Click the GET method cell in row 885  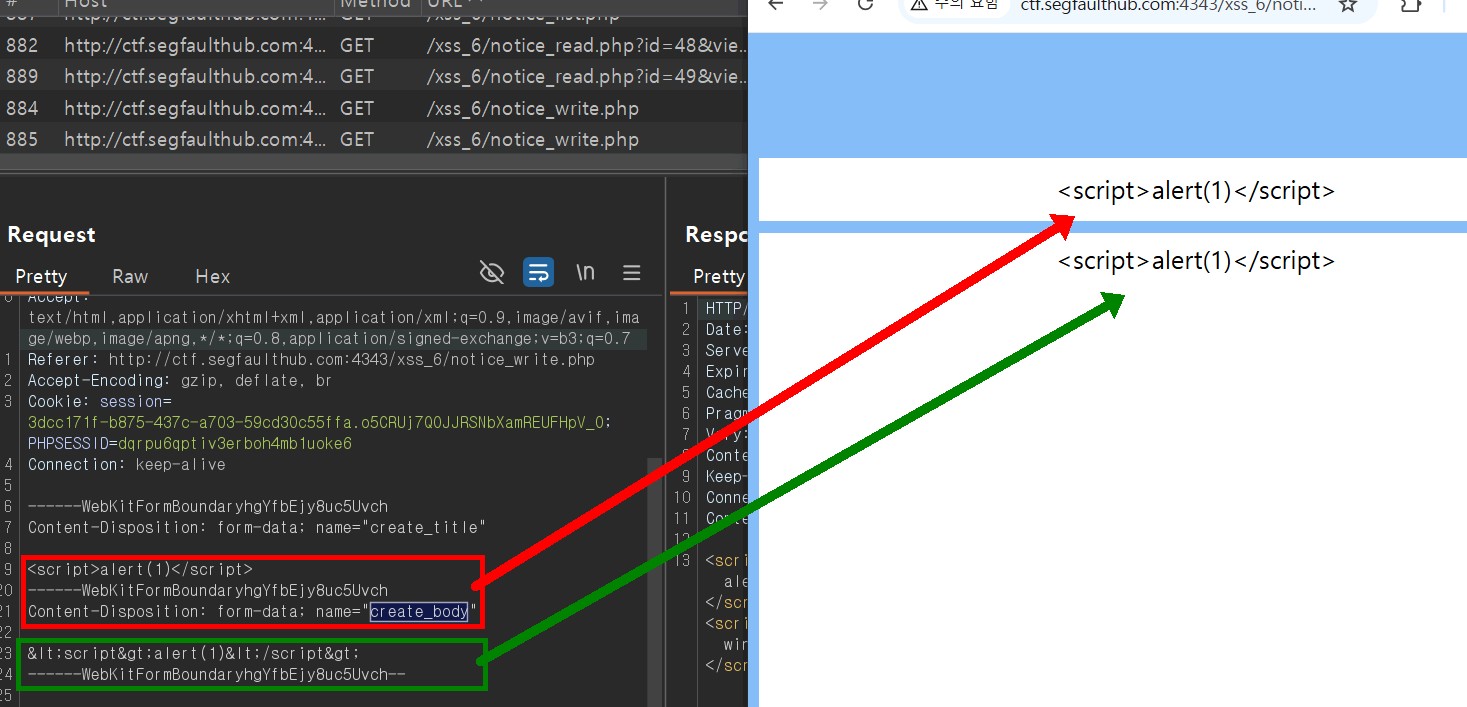coord(357,139)
